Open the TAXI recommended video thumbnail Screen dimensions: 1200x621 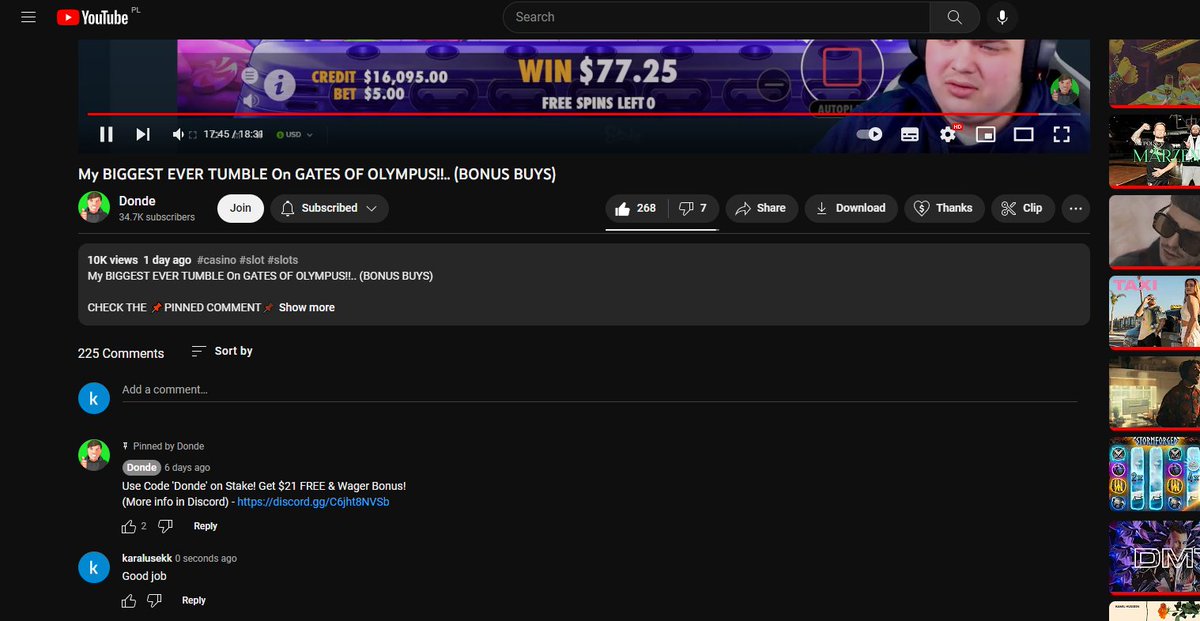1154,312
